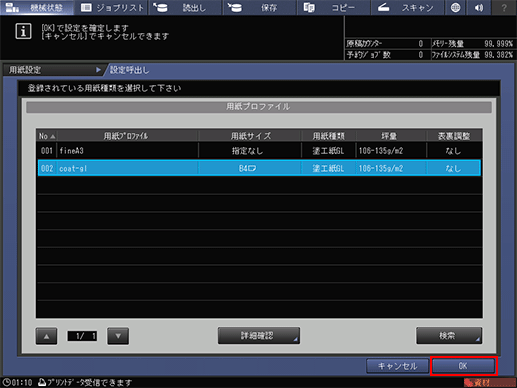517x388 pixels.
Task: Open help with the question mark icon
Action: coord(504,7)
